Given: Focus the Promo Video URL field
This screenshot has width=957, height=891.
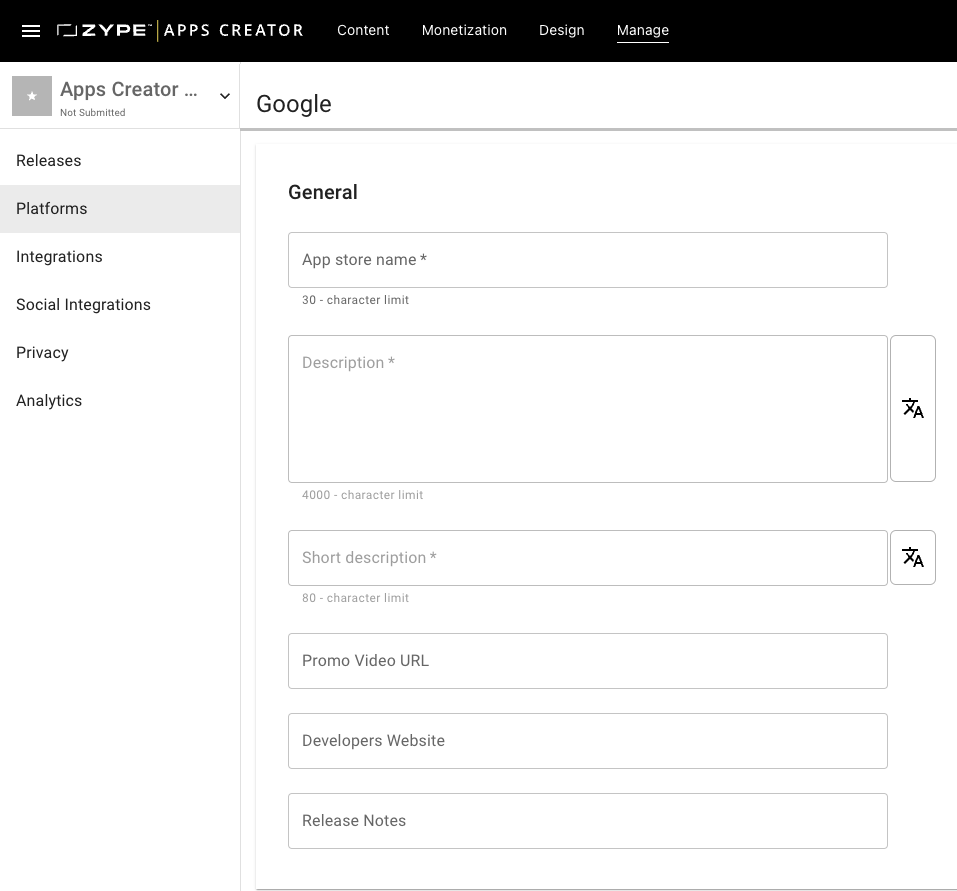Looking at the screenshot, I should coord(588,661).
